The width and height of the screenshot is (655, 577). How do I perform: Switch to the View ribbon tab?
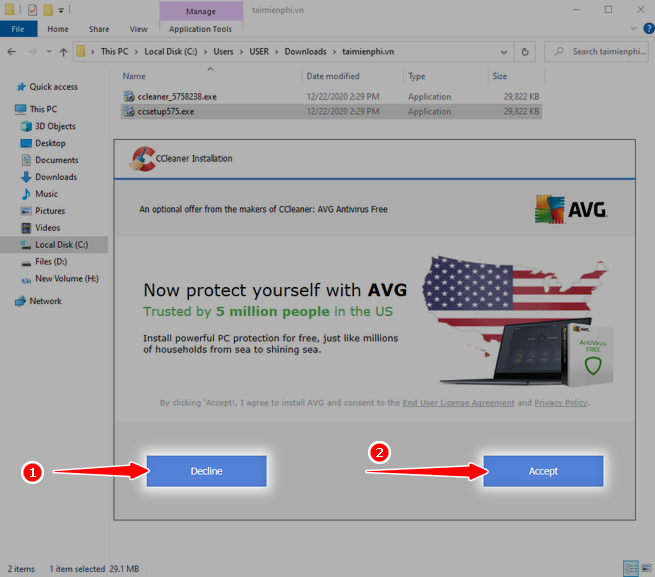click(138, 29)
